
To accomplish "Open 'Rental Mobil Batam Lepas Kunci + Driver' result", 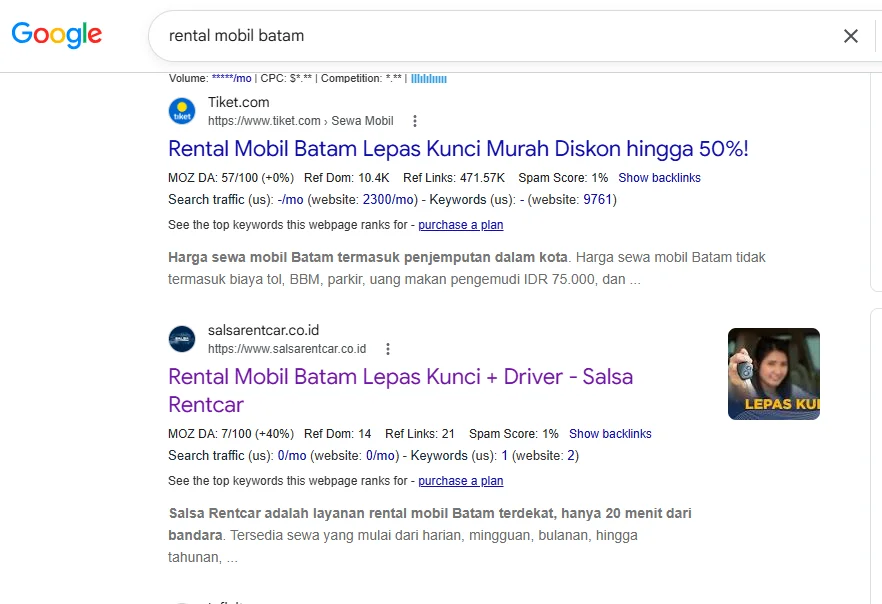I will (x=400, y=390).
